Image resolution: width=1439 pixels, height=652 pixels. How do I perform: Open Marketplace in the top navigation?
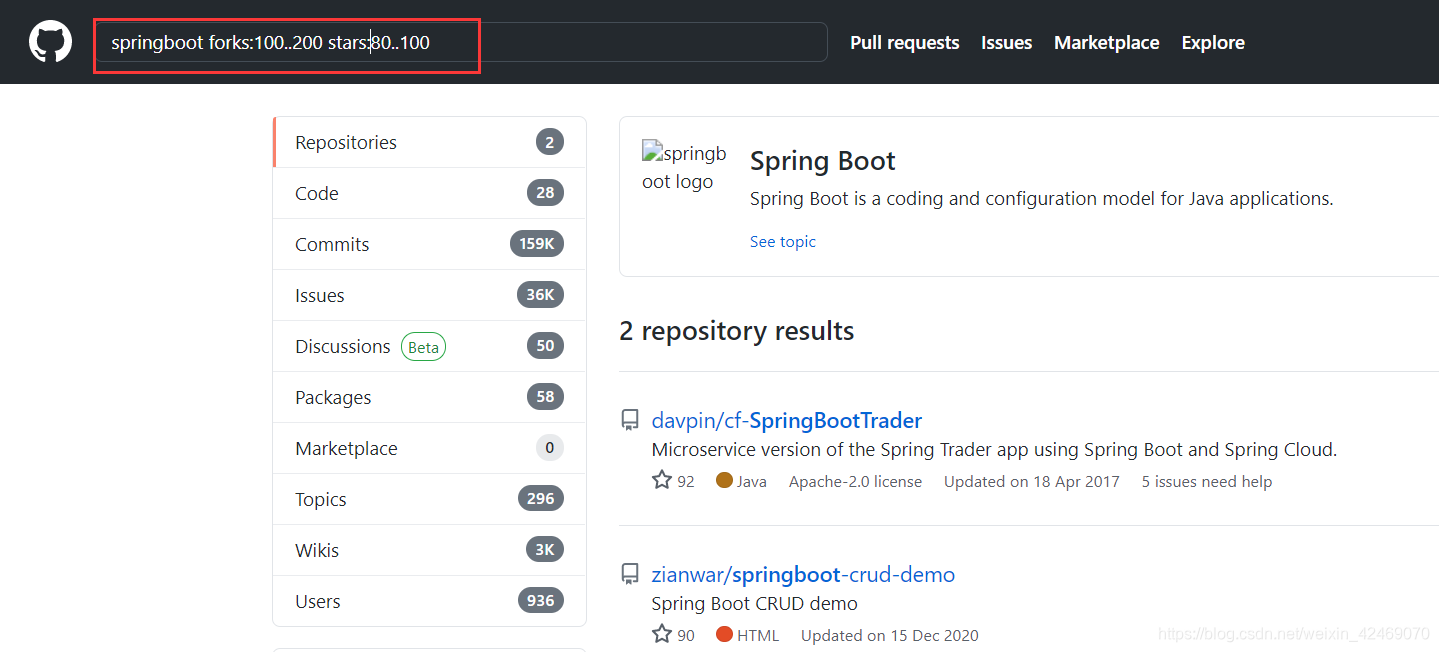coord(1106,43)
